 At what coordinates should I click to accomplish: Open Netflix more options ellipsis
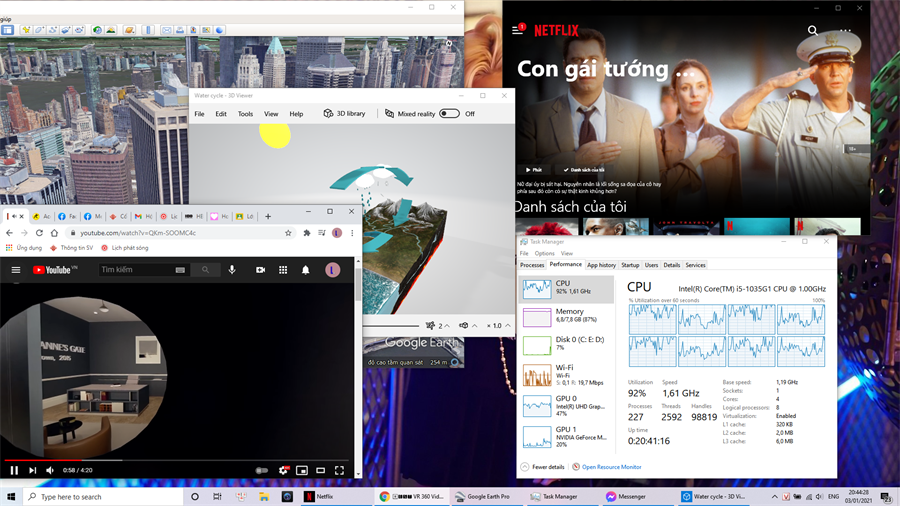pyautogui.click(x=845, y=30)
